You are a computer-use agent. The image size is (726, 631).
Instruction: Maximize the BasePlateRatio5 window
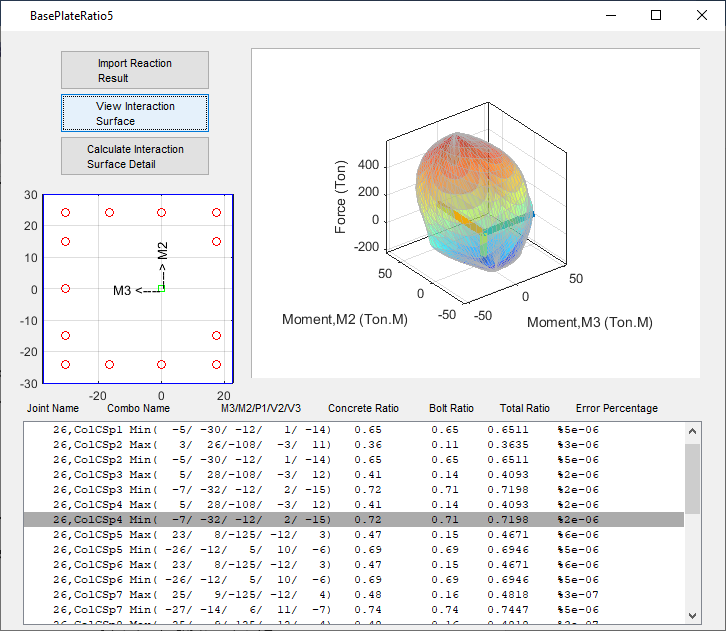click(656, 15)
